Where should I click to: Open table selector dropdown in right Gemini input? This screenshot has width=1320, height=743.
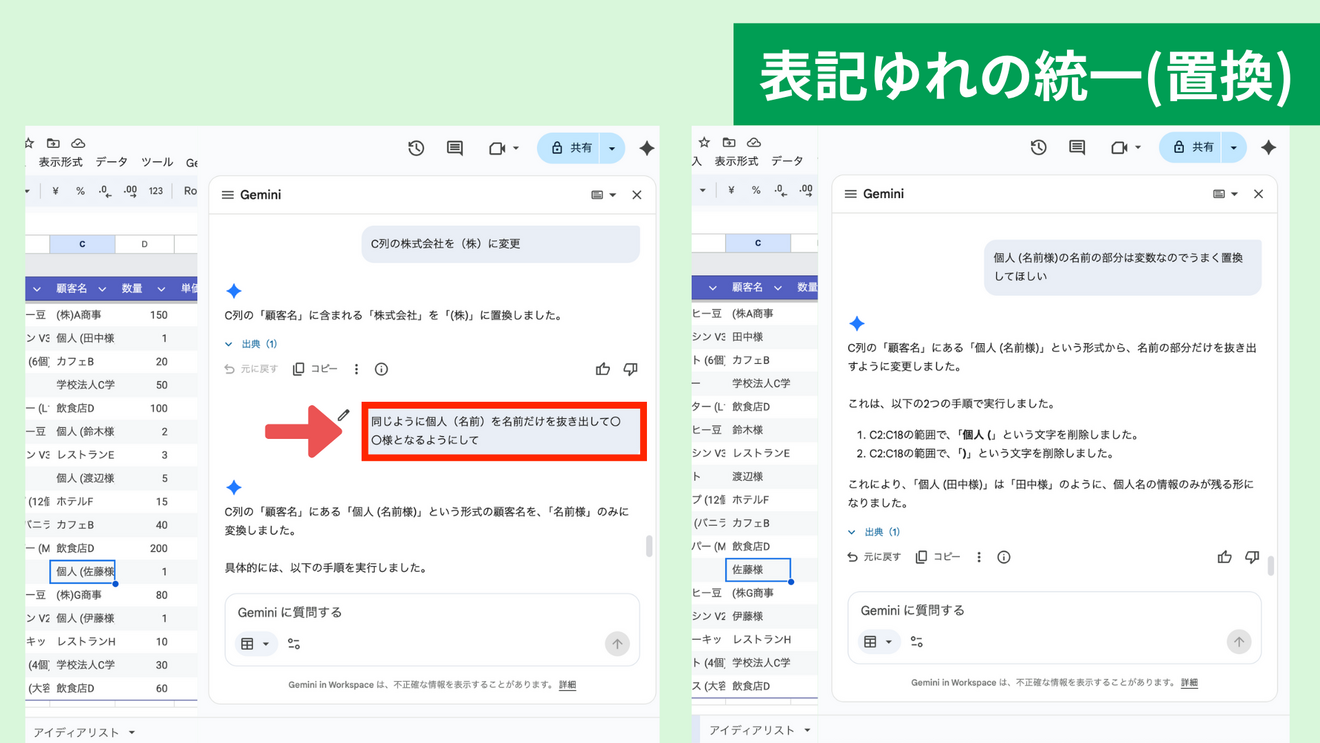coord(878,642)
